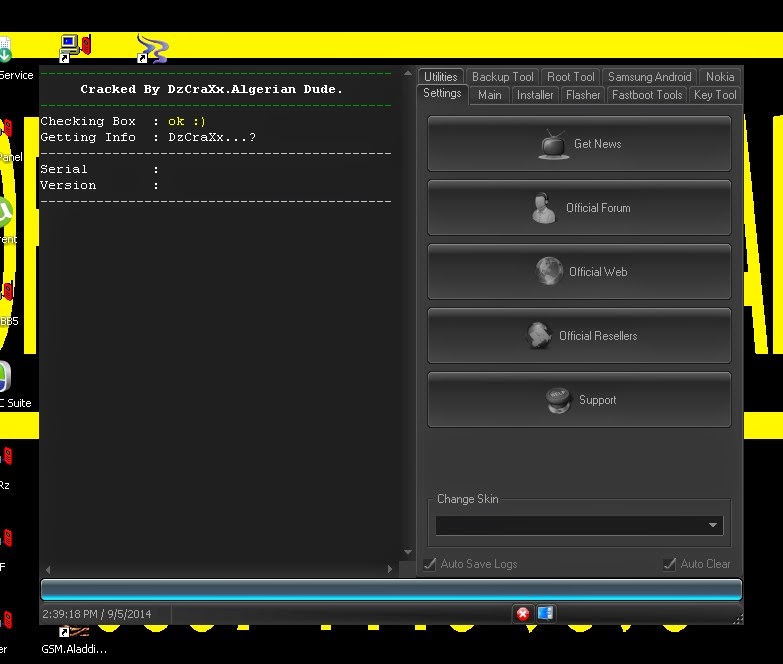Click the log scroll left arrow
This screenshot has height=664, width=783.
tap(48, 569)
